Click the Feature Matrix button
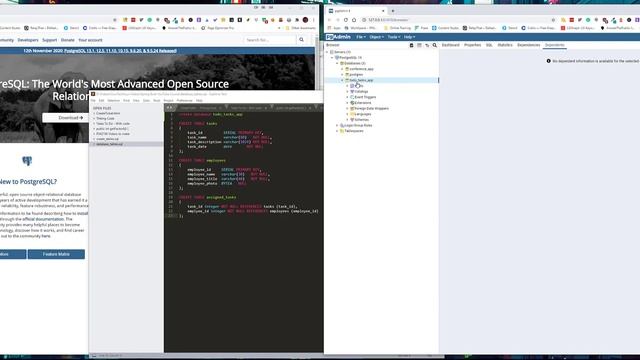 [56, 254]
